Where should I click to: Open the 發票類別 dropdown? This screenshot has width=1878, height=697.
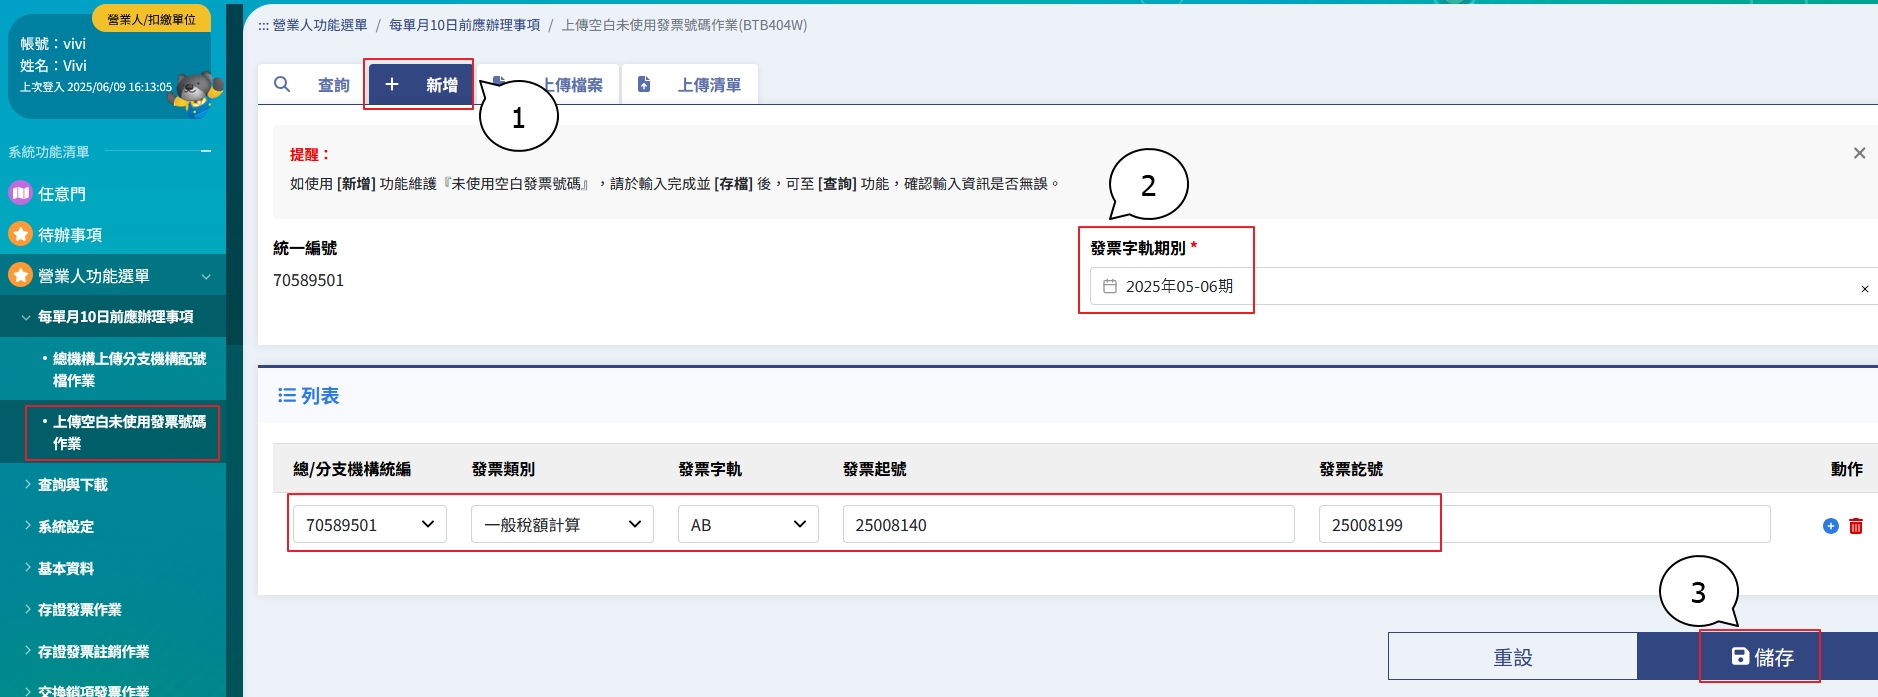(562, 525)
